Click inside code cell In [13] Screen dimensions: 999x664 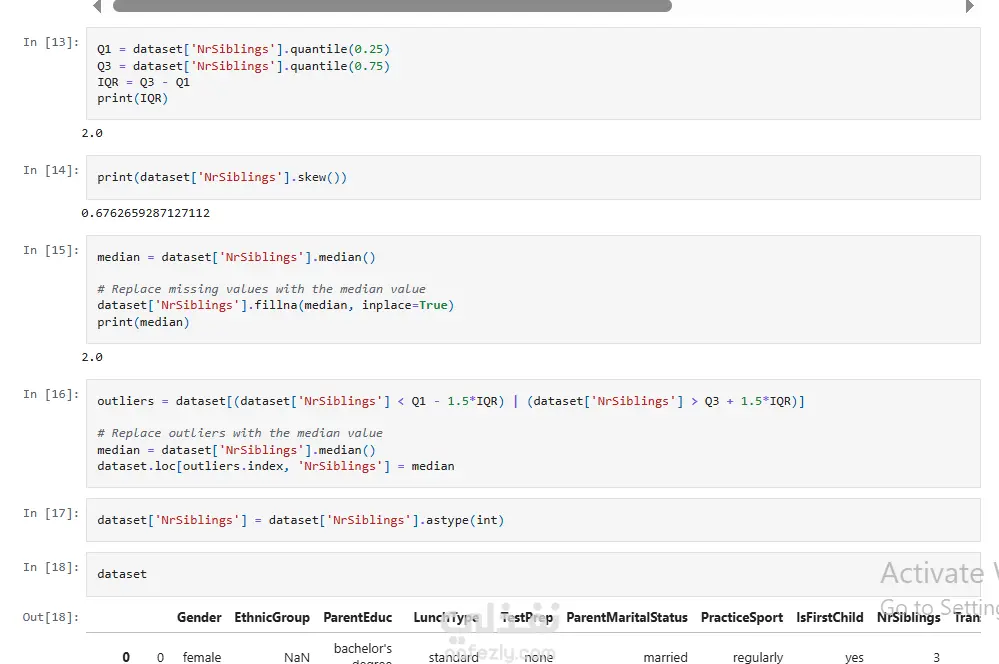533,73
